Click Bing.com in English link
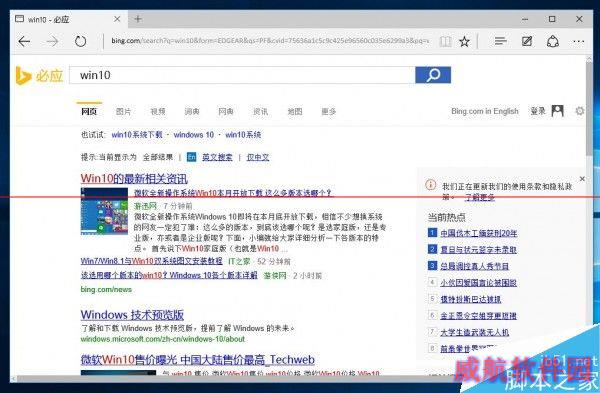The image size is (600, 393). tap(485, 111)
